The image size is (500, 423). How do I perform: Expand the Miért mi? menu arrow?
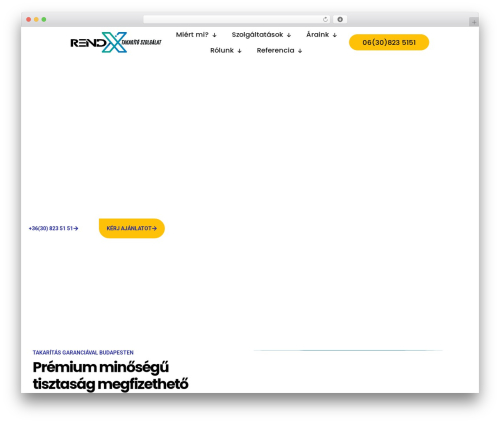pos(214,35)
